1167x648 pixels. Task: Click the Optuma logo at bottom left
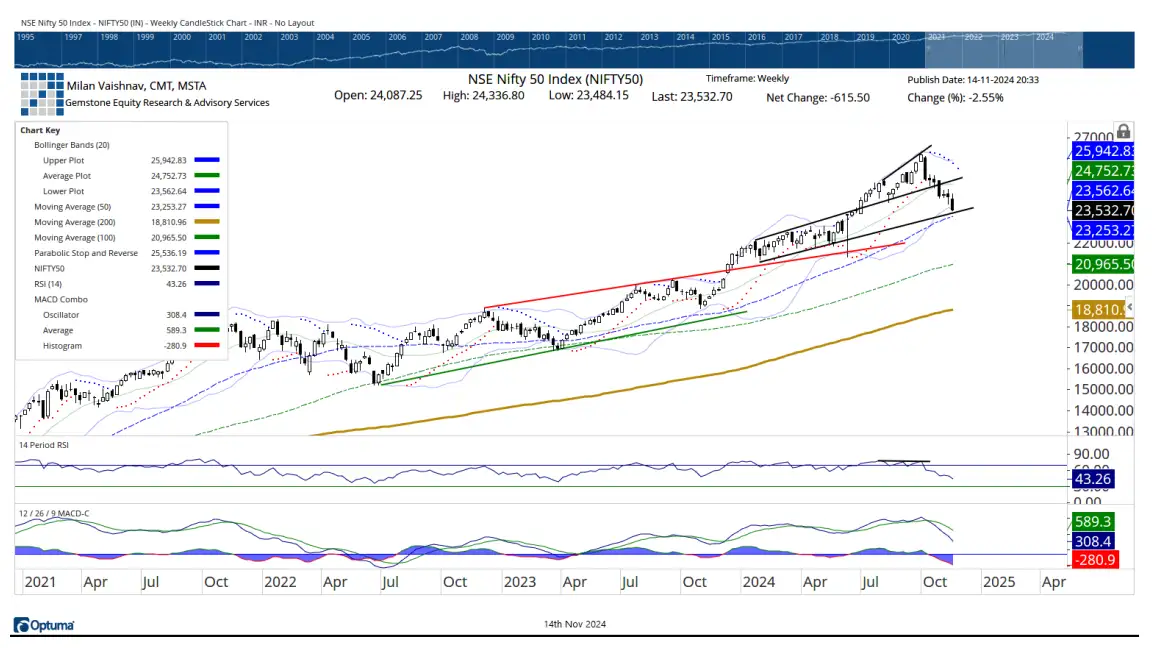44,625
